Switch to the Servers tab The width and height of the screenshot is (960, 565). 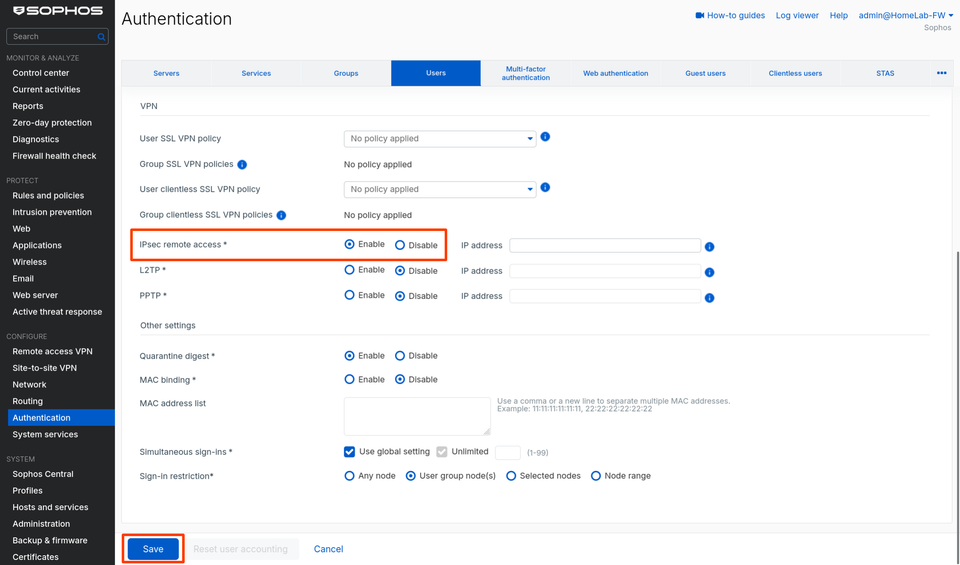(167, 73)
